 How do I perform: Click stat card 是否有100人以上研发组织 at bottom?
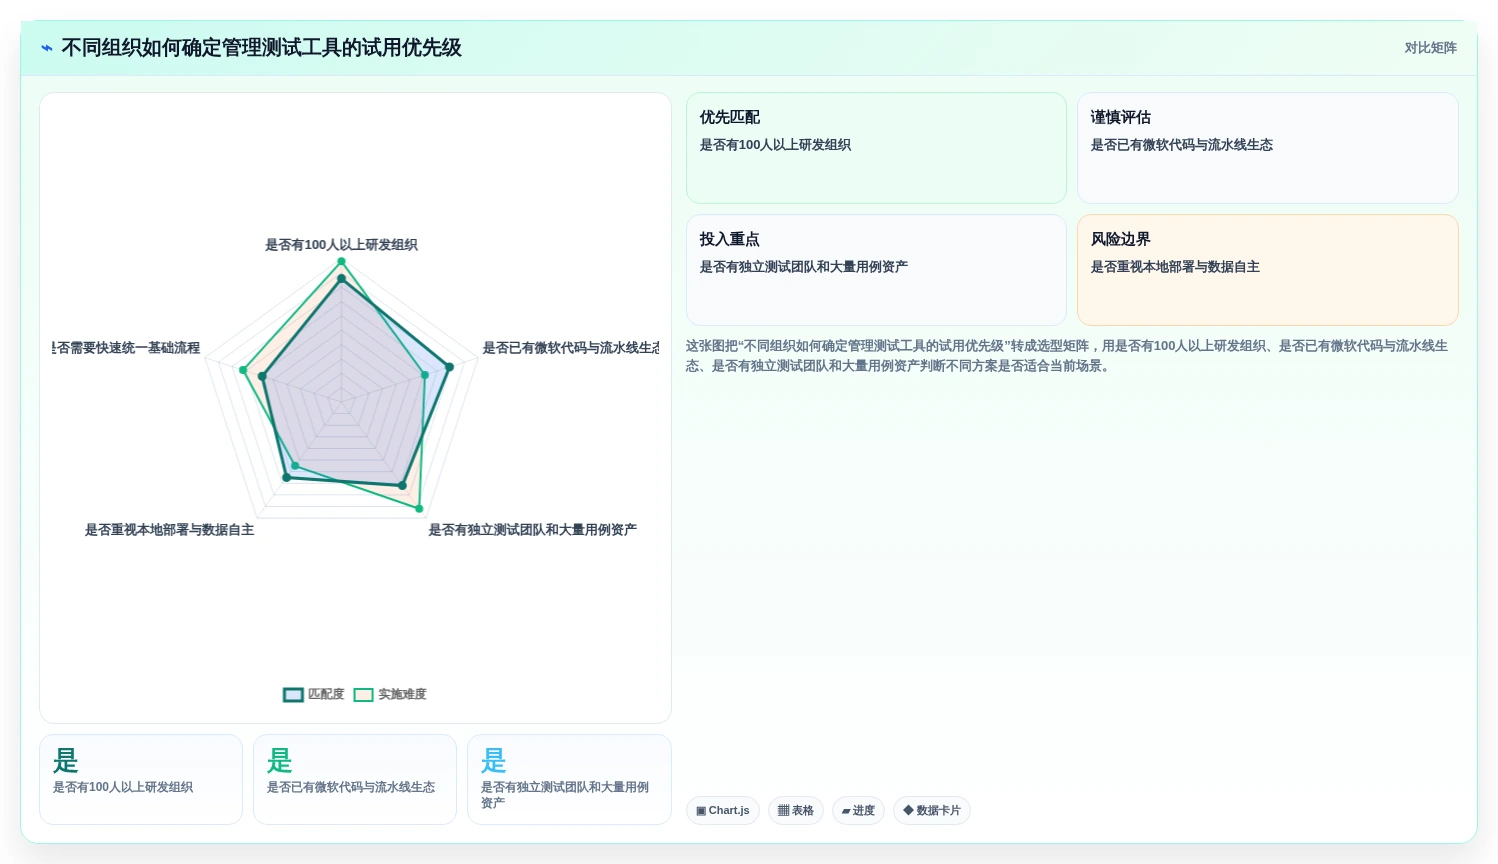coord(141,780)
